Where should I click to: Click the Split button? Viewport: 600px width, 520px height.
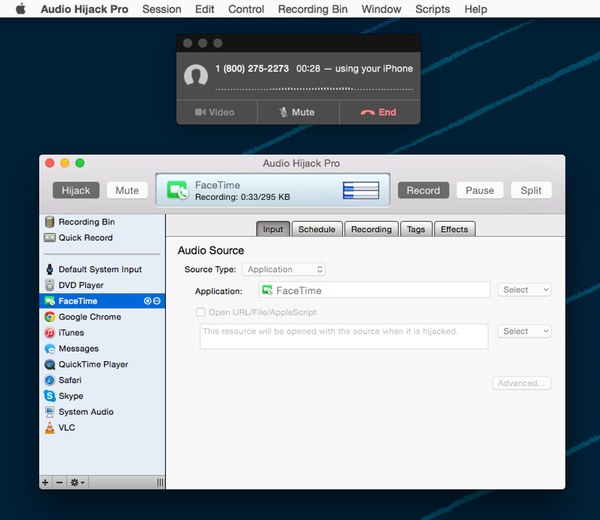[531, 190]
